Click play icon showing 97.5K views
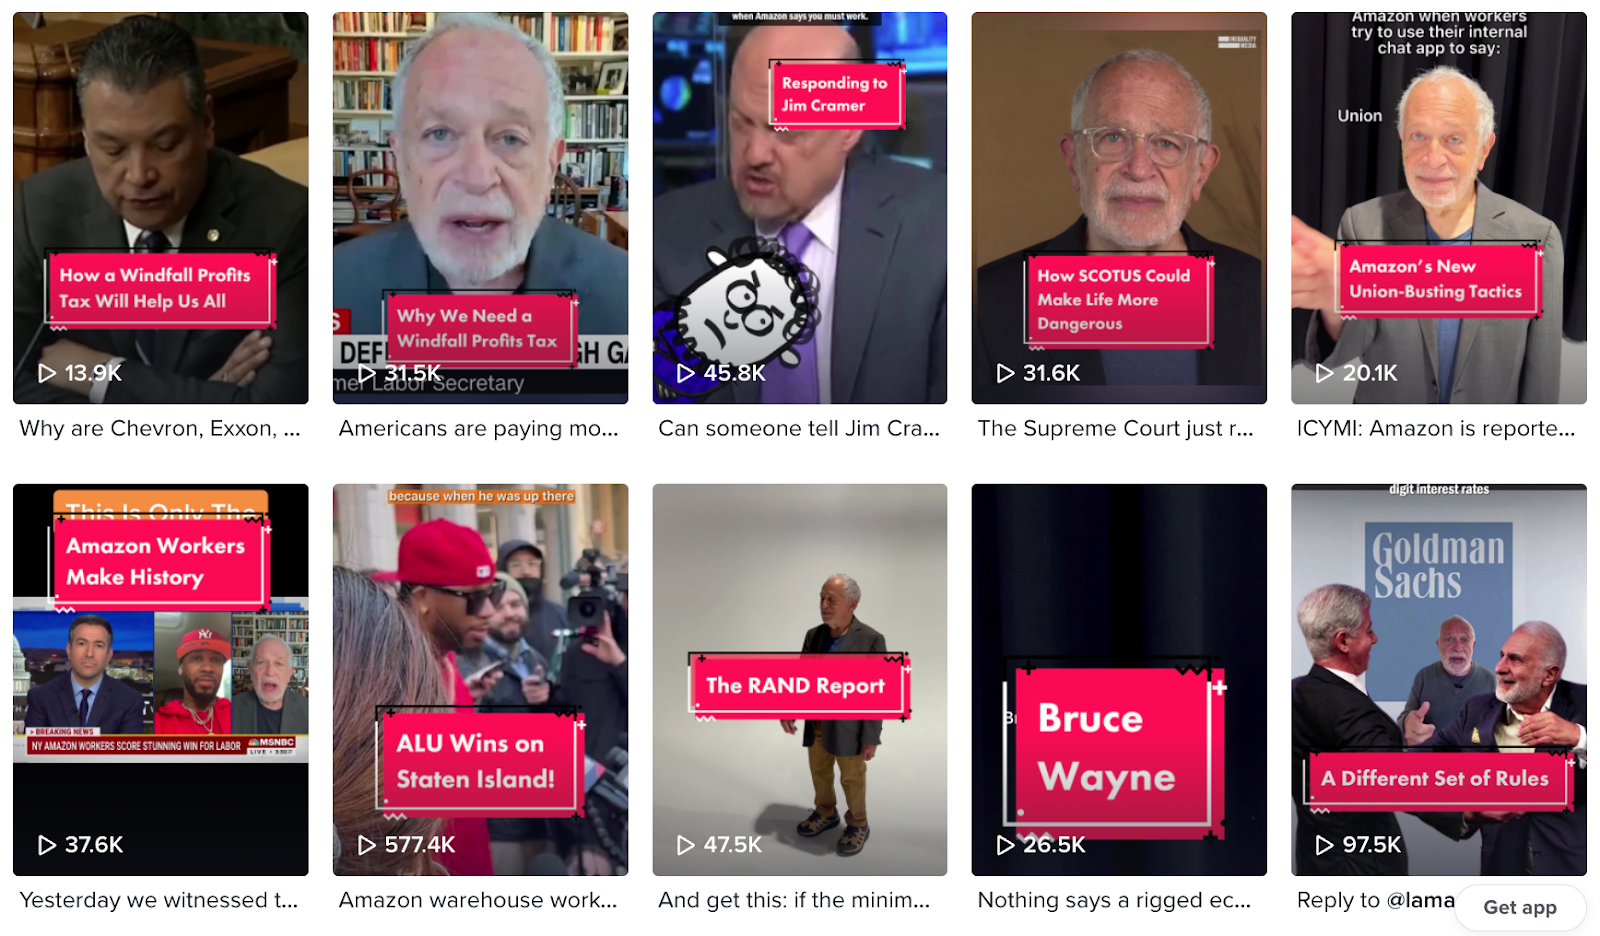The image size is (1600, 936). tap(1325, 845)
